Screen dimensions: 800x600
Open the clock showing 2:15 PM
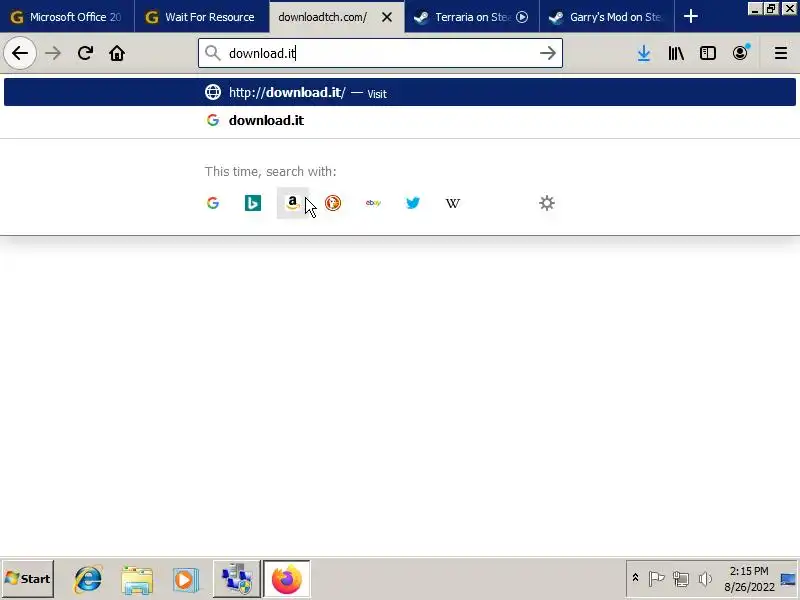[x=749, y=579]
